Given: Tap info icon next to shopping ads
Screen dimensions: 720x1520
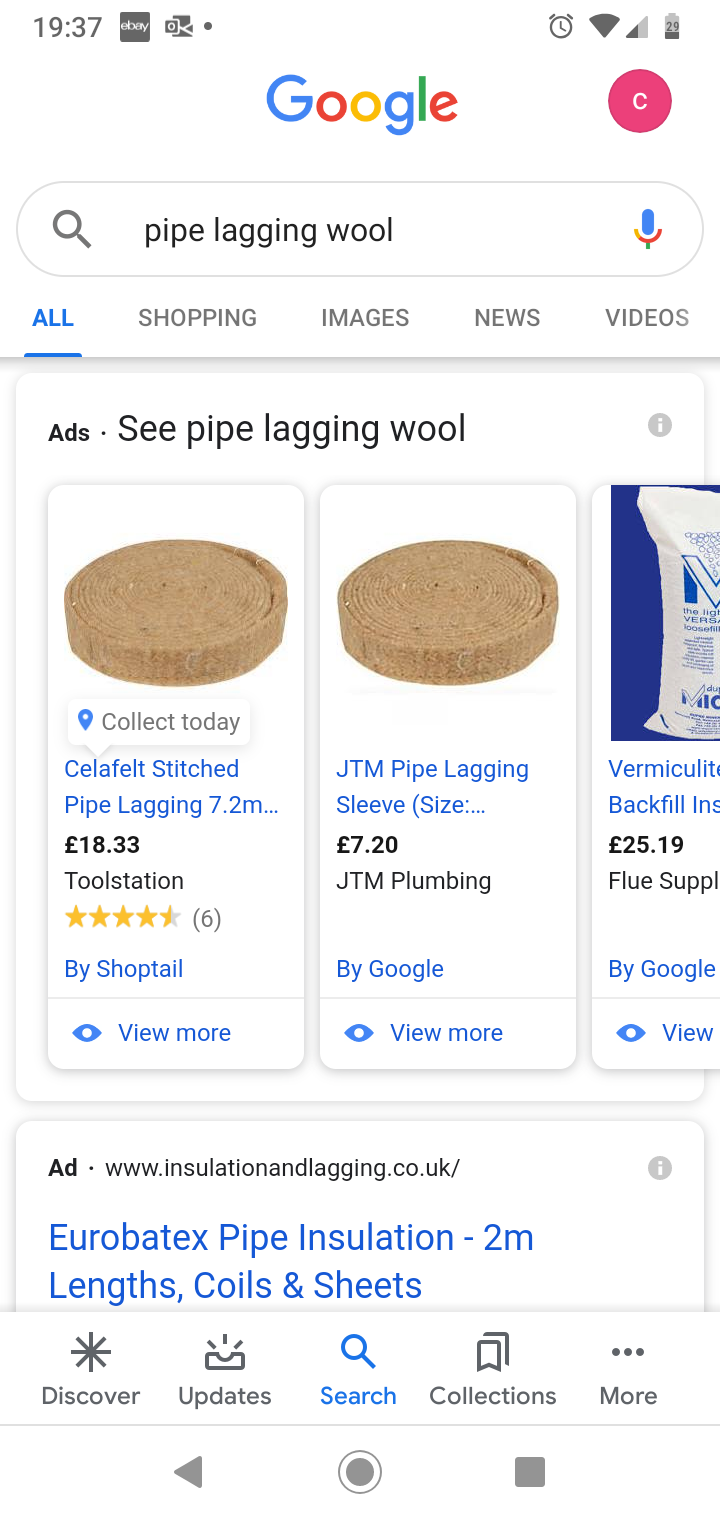Looking at the screenshot, I should click(x=659, y=426).
